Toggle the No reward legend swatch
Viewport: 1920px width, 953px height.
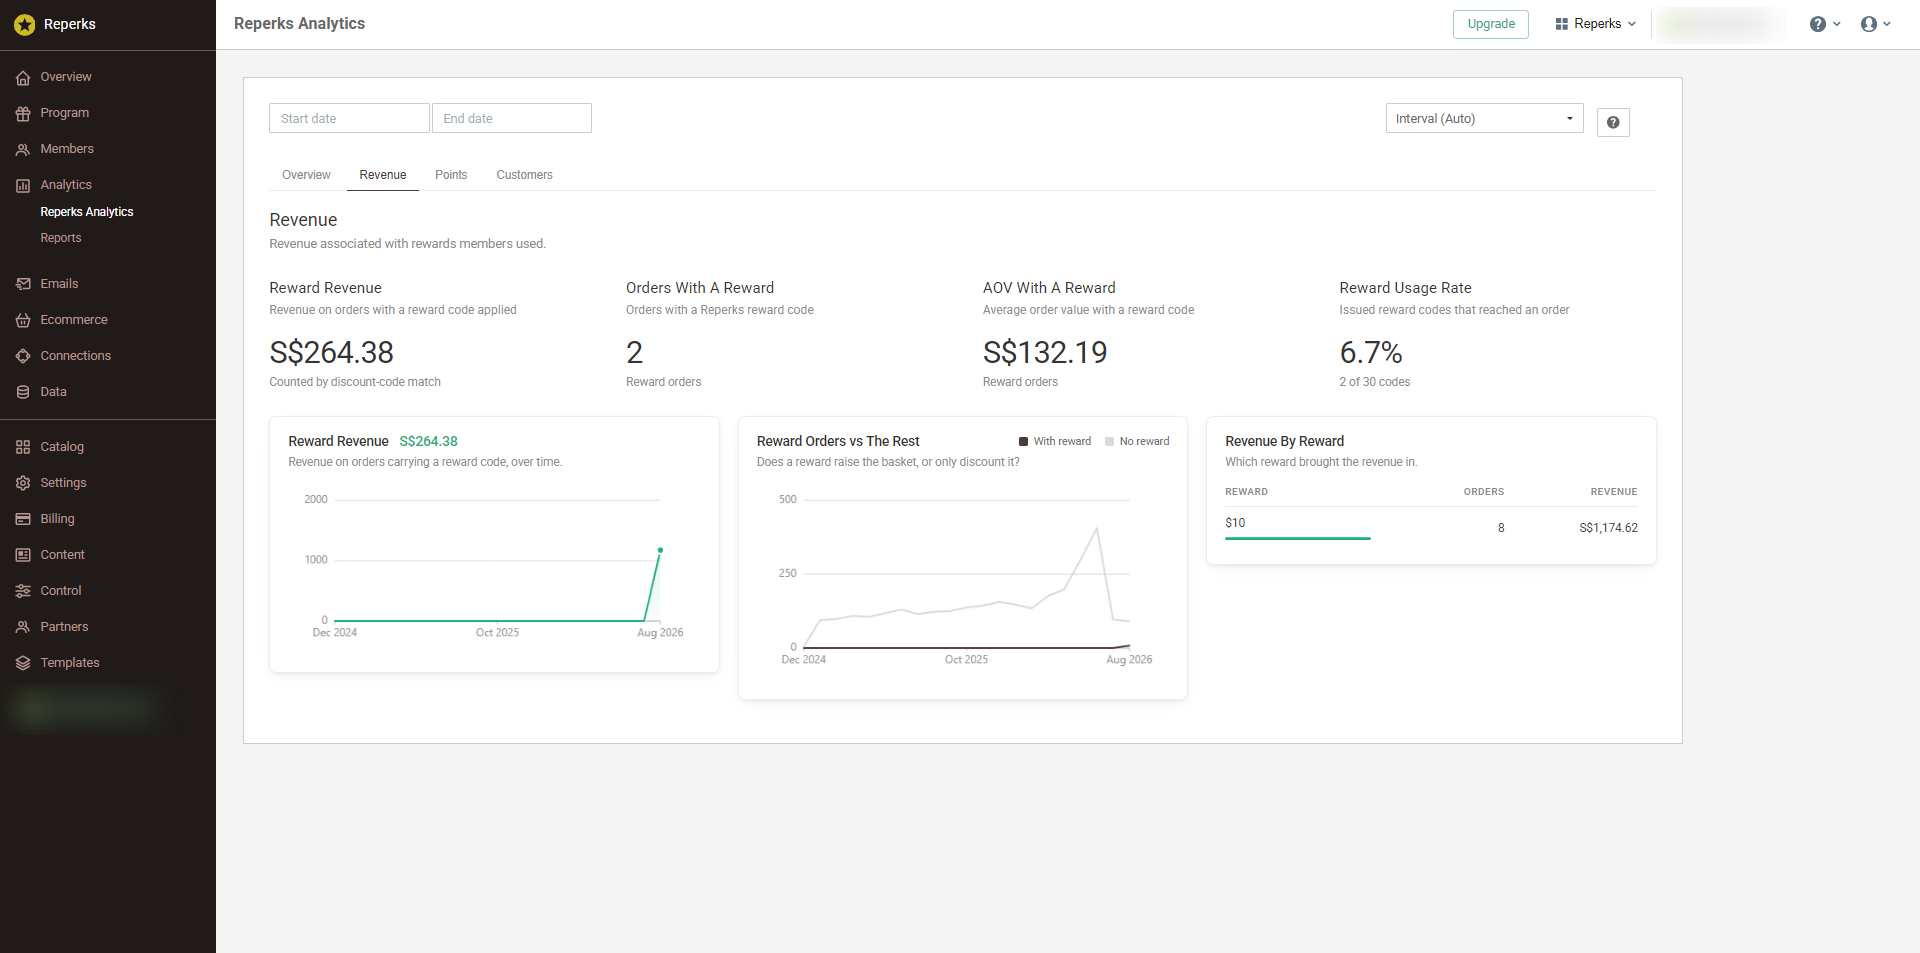coord(1109,441)
